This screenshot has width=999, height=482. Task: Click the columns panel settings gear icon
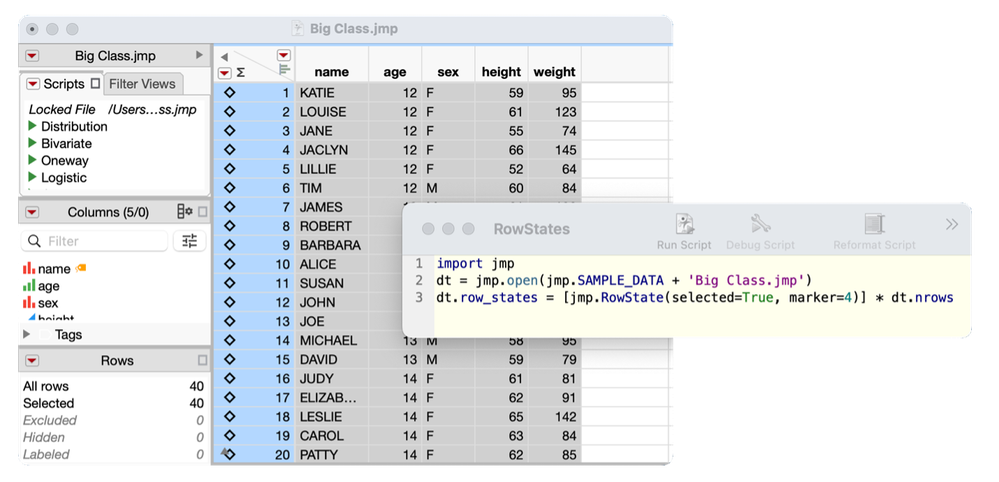(185, 211)
